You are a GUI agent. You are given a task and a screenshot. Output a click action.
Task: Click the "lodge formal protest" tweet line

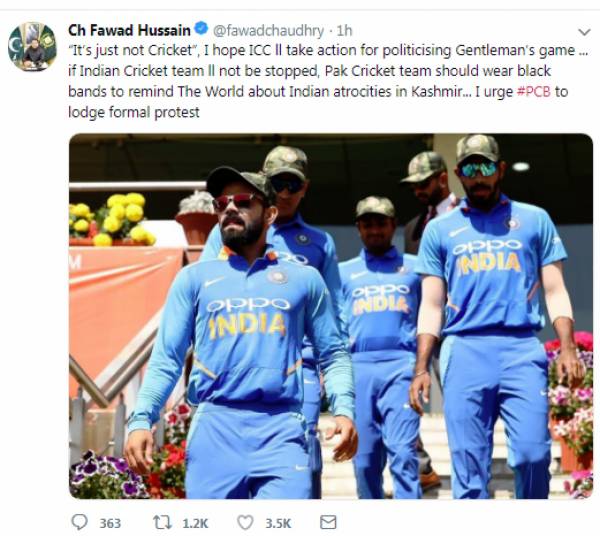(134, 112)
